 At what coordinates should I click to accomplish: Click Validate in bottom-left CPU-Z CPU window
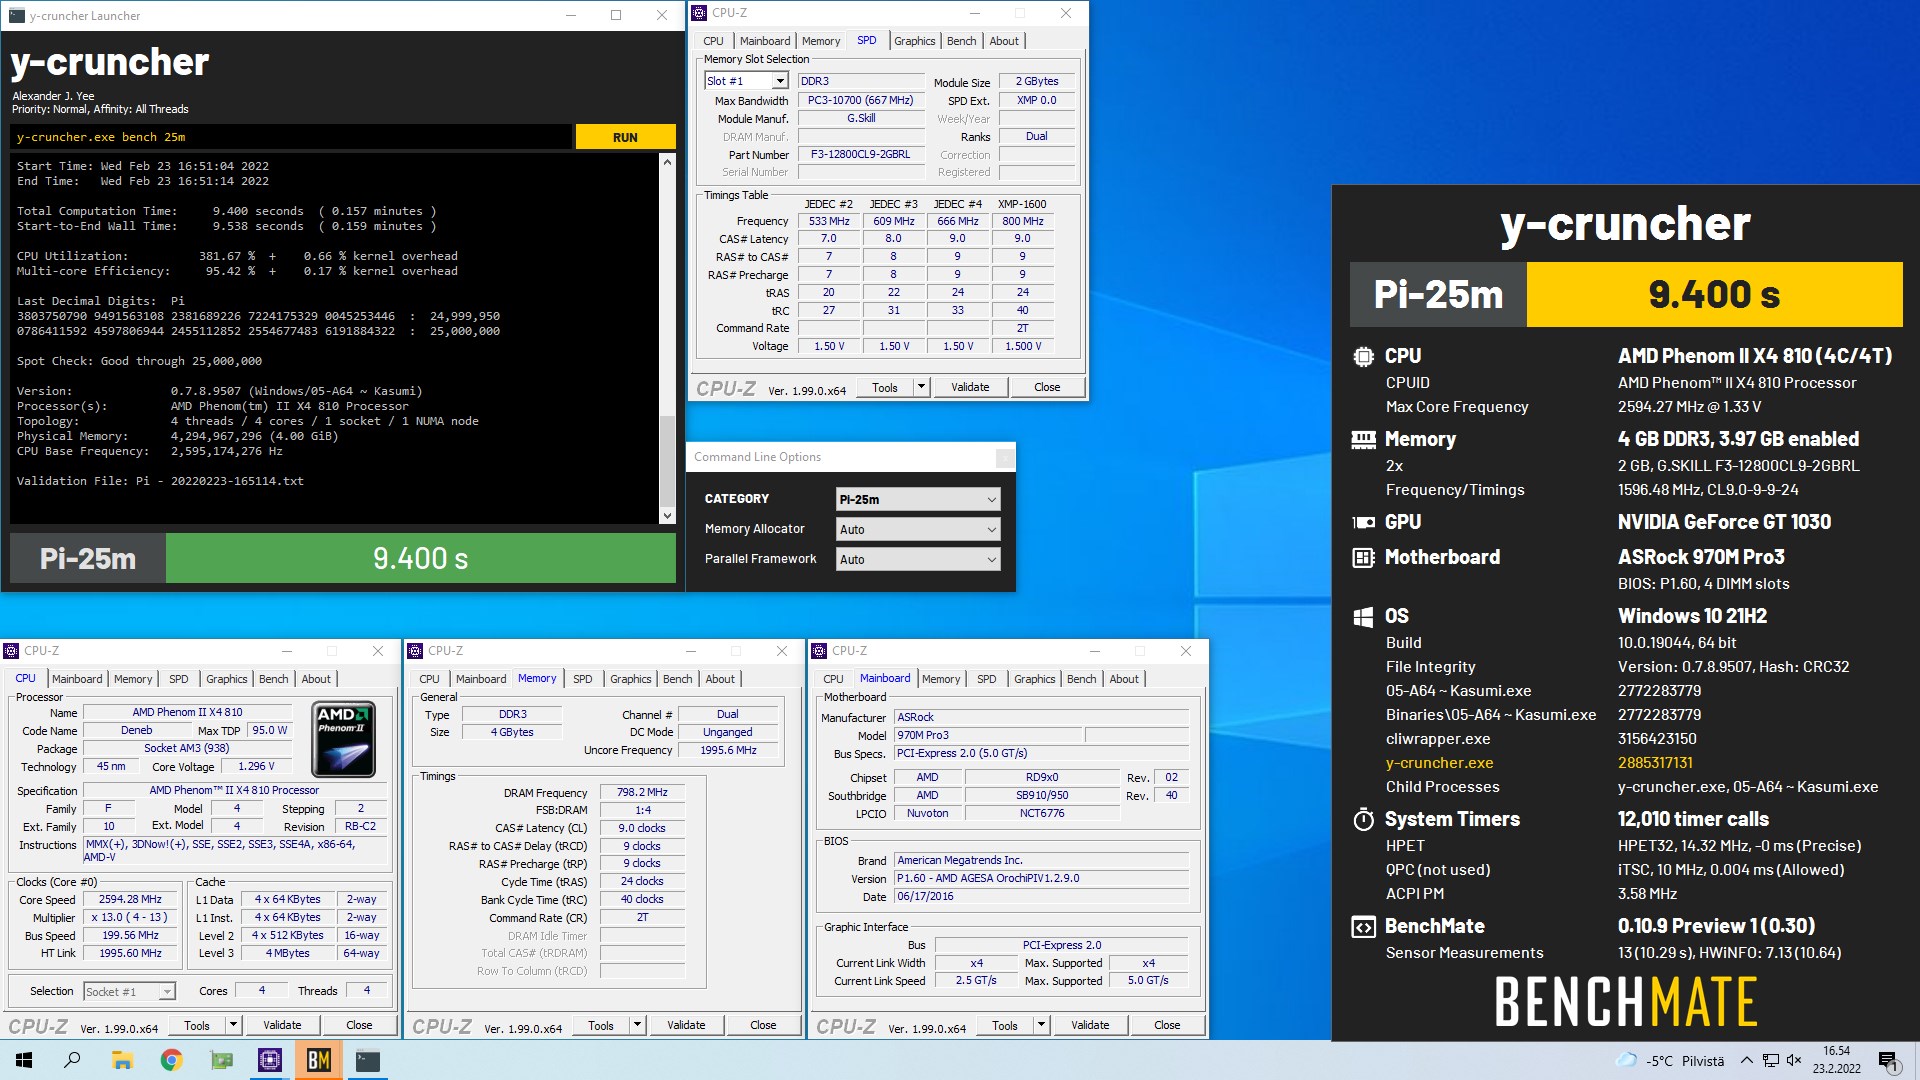click(282, 1025)
